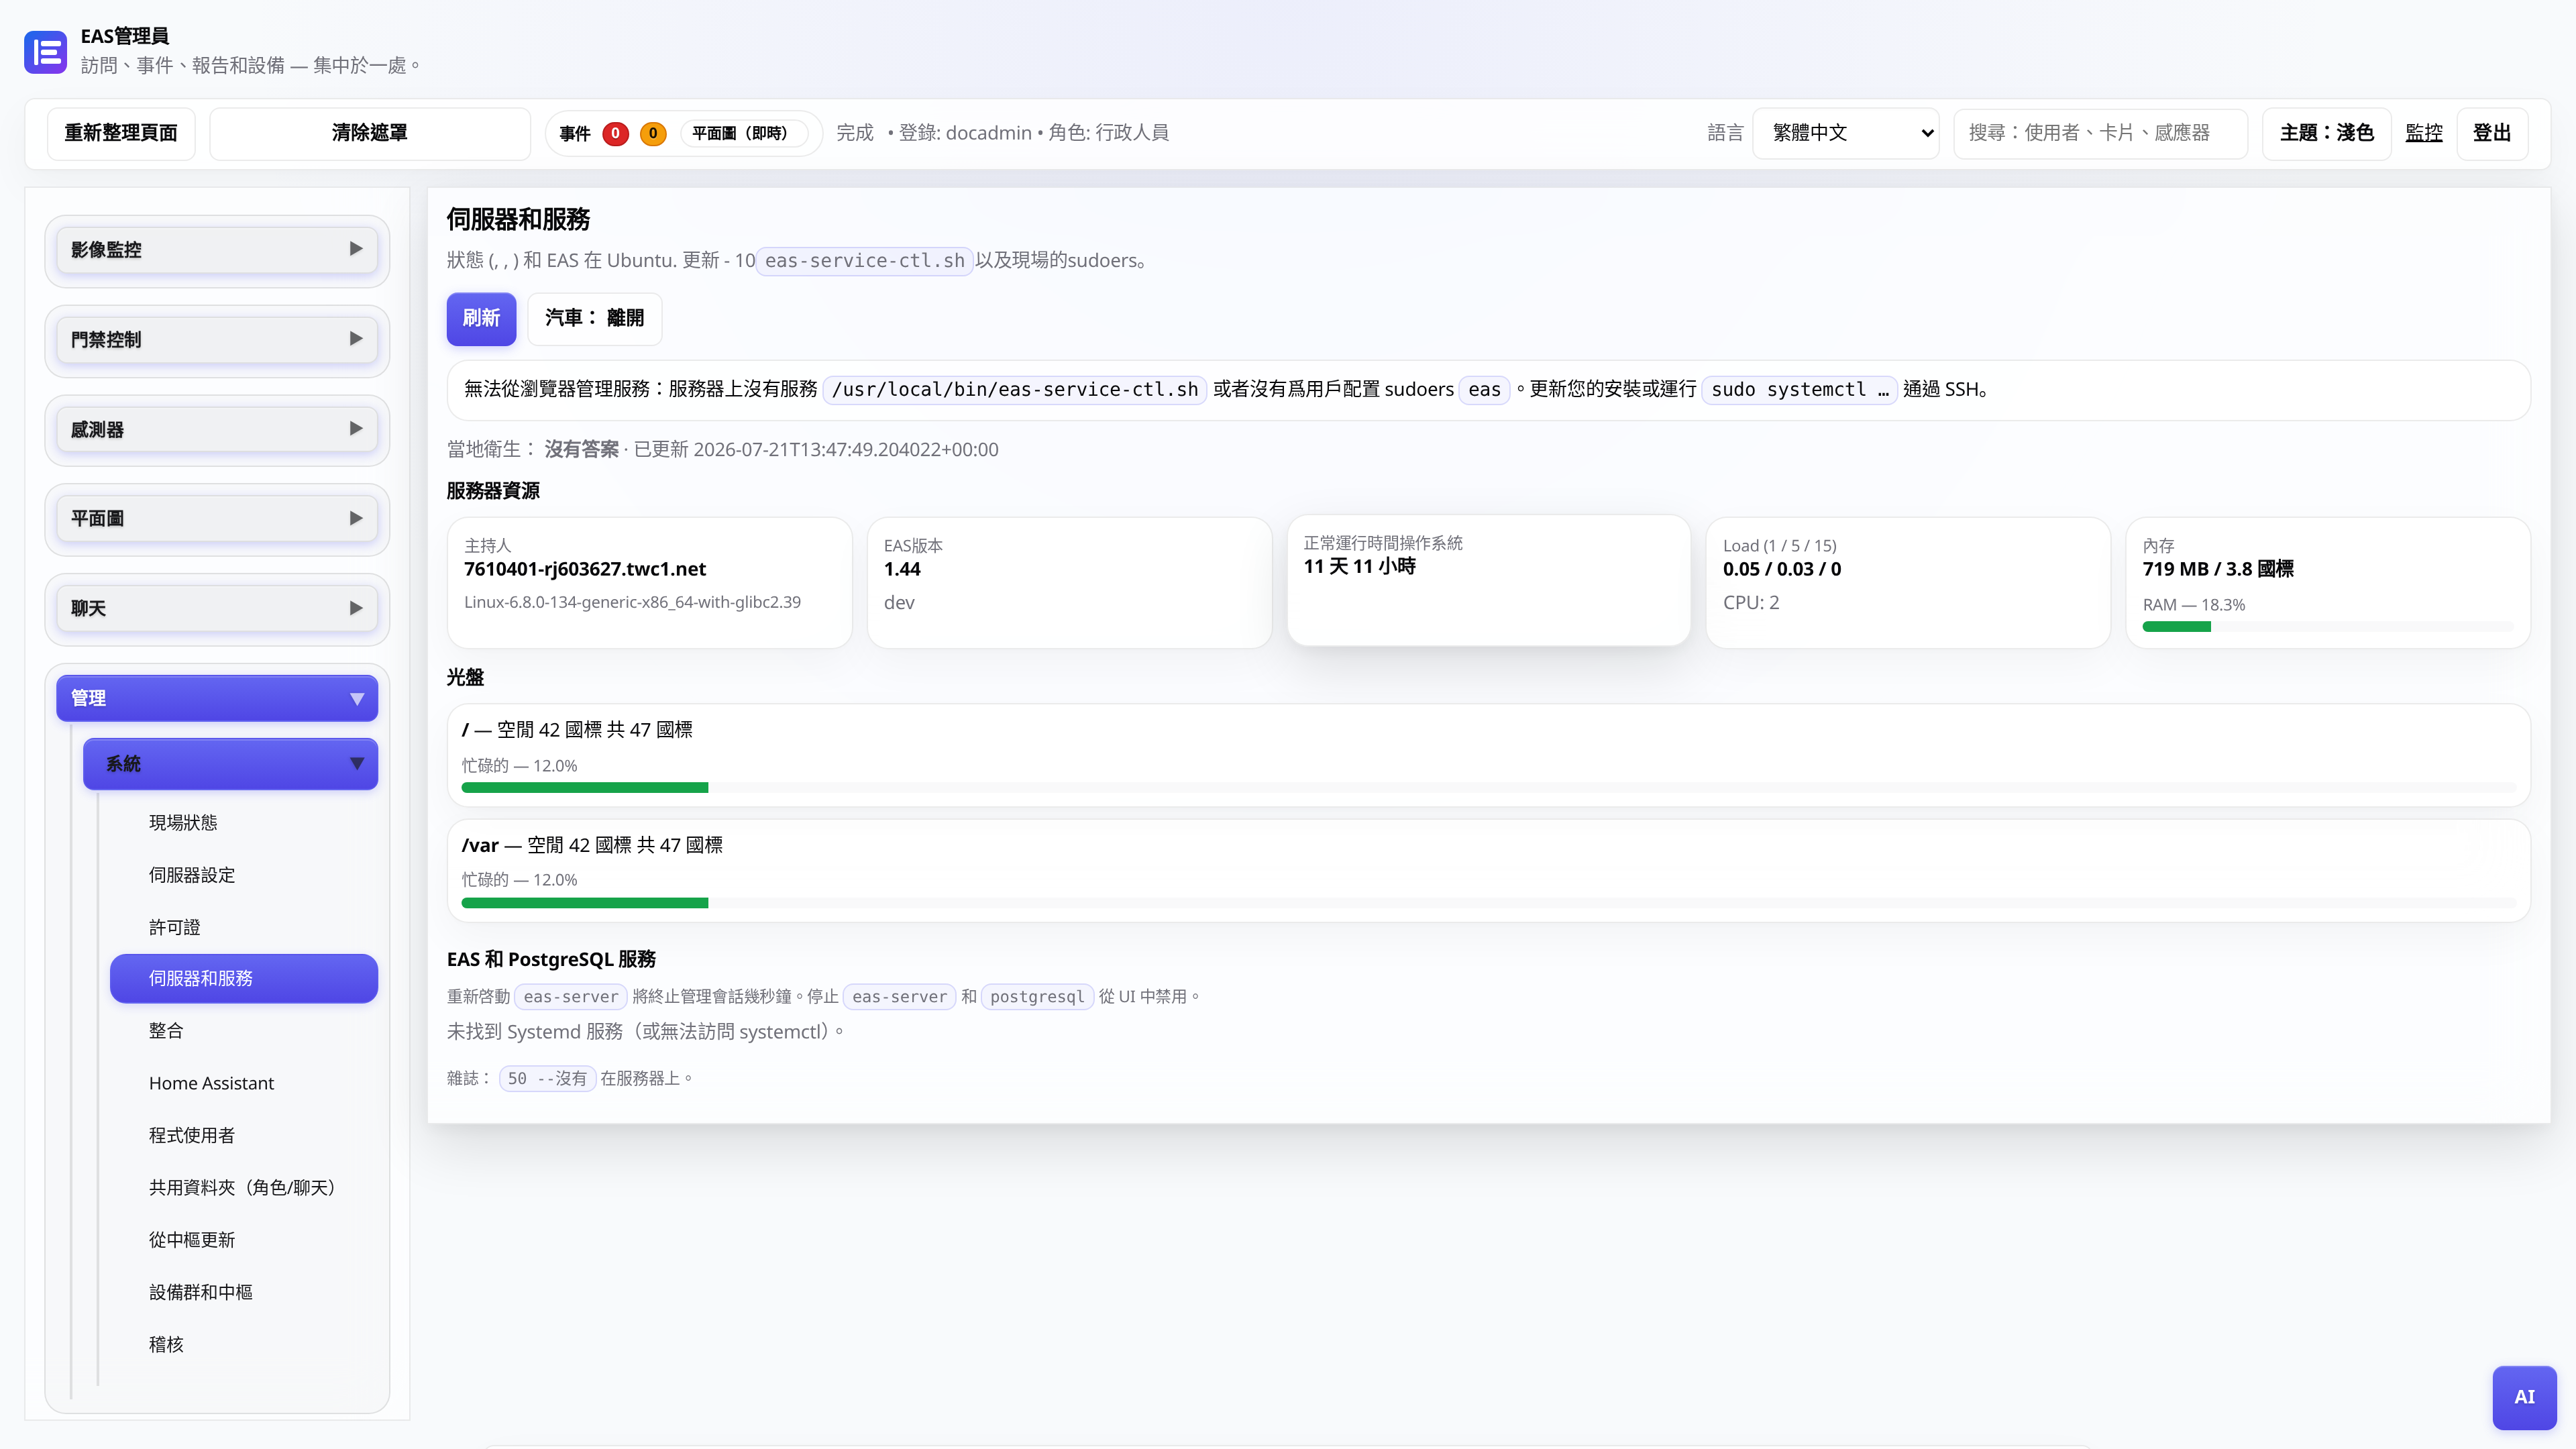Open the 語言 language dropdown
The width and height of the screenshot is (2576, 1449).
1845,133
